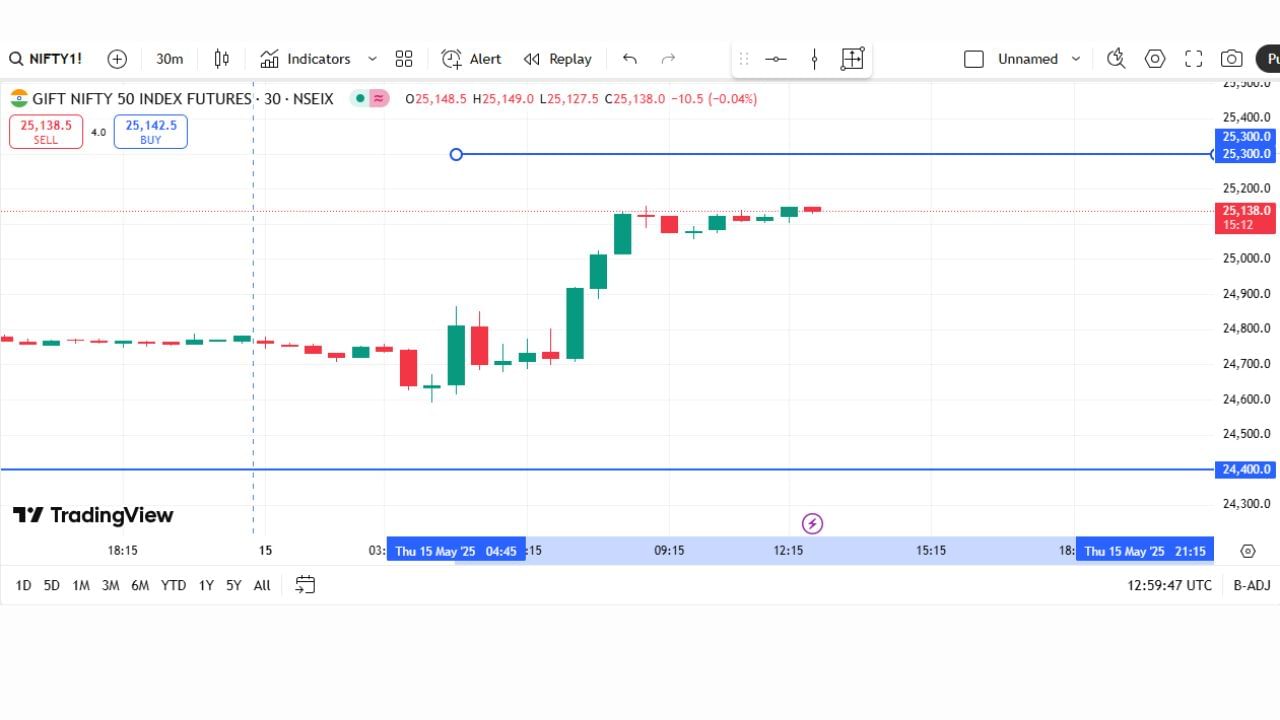Viewport: 1280px width, 720px height.
Task: Select the rectangle measure tool in floating toolbar
Action: pyautogui.click(x=852, y=59)
